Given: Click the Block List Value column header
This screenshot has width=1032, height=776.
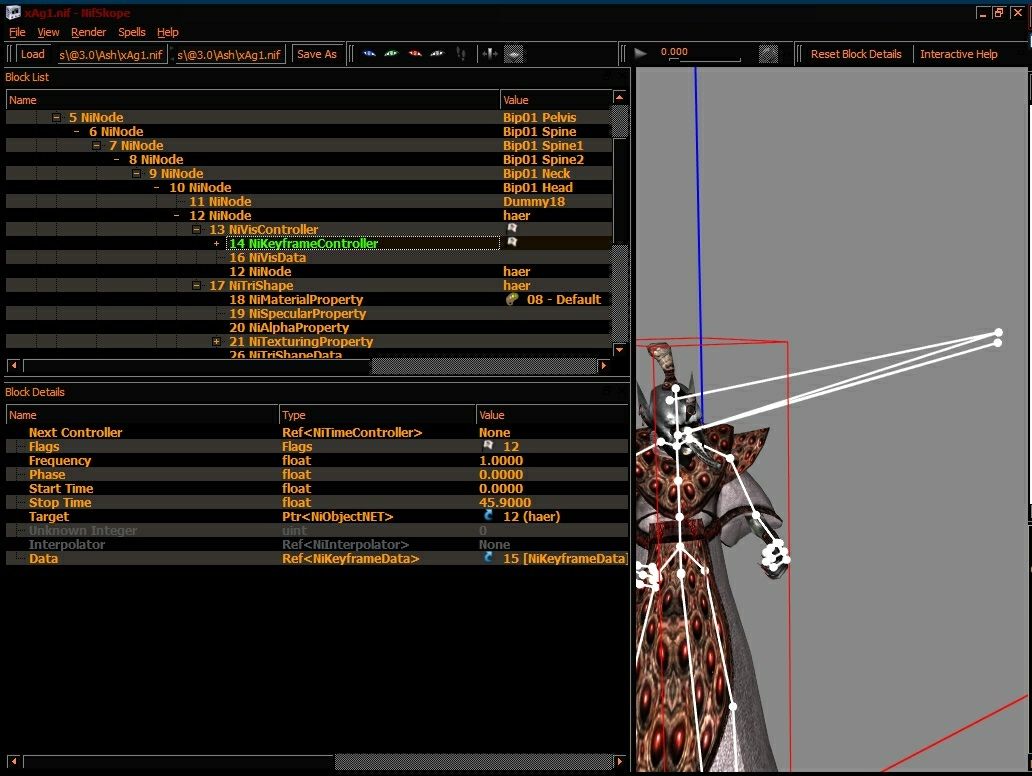Looking at the screenshot, I should 556,100.
